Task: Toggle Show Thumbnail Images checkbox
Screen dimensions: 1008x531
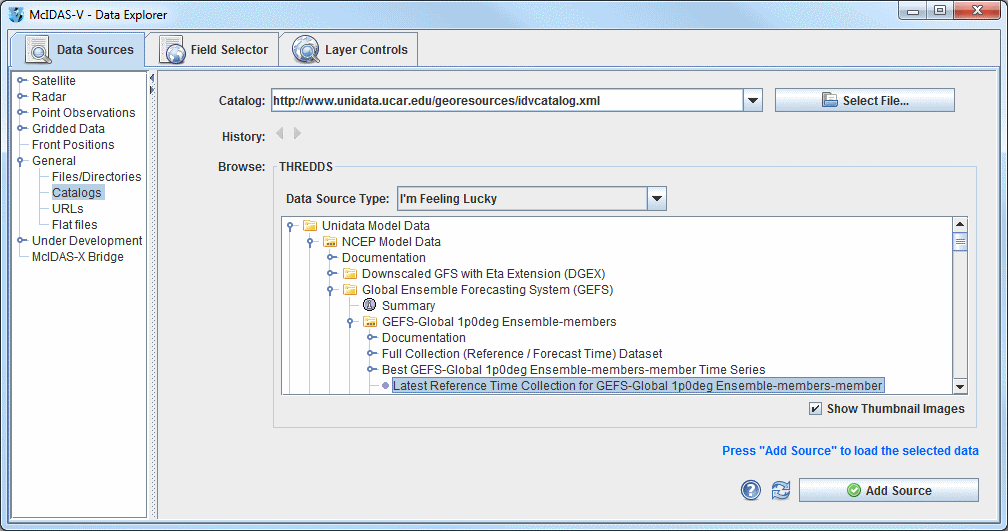Action: (x=815, y=409)
